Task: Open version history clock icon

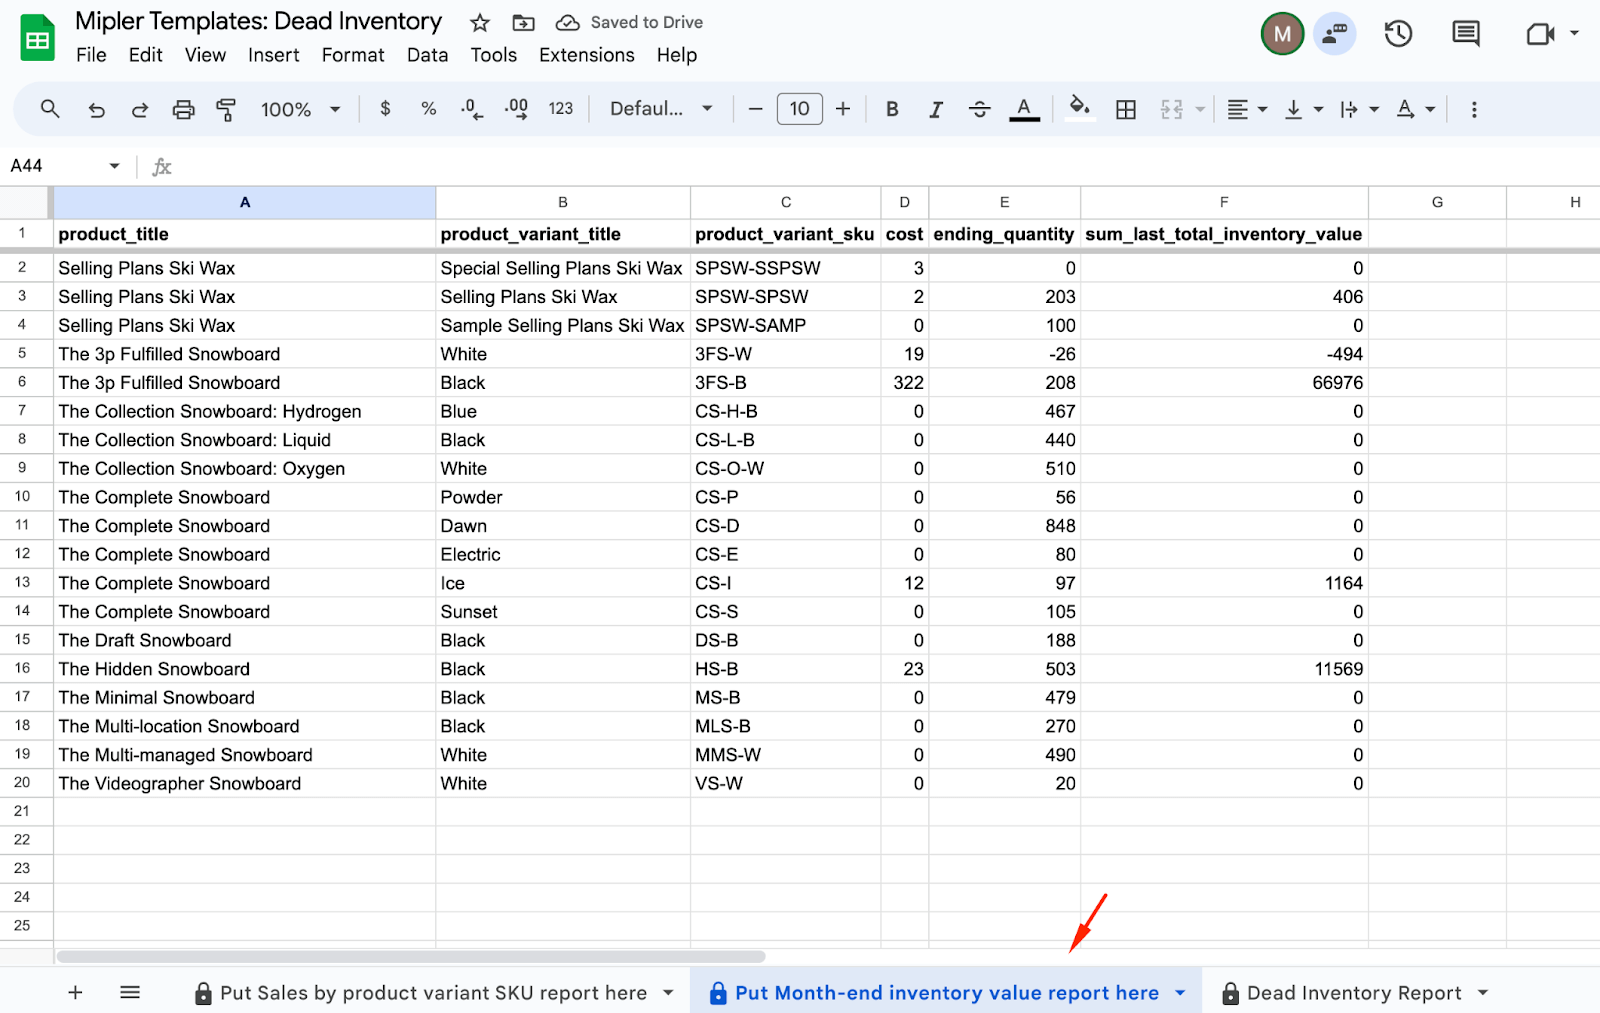Action: (1397, 35)
